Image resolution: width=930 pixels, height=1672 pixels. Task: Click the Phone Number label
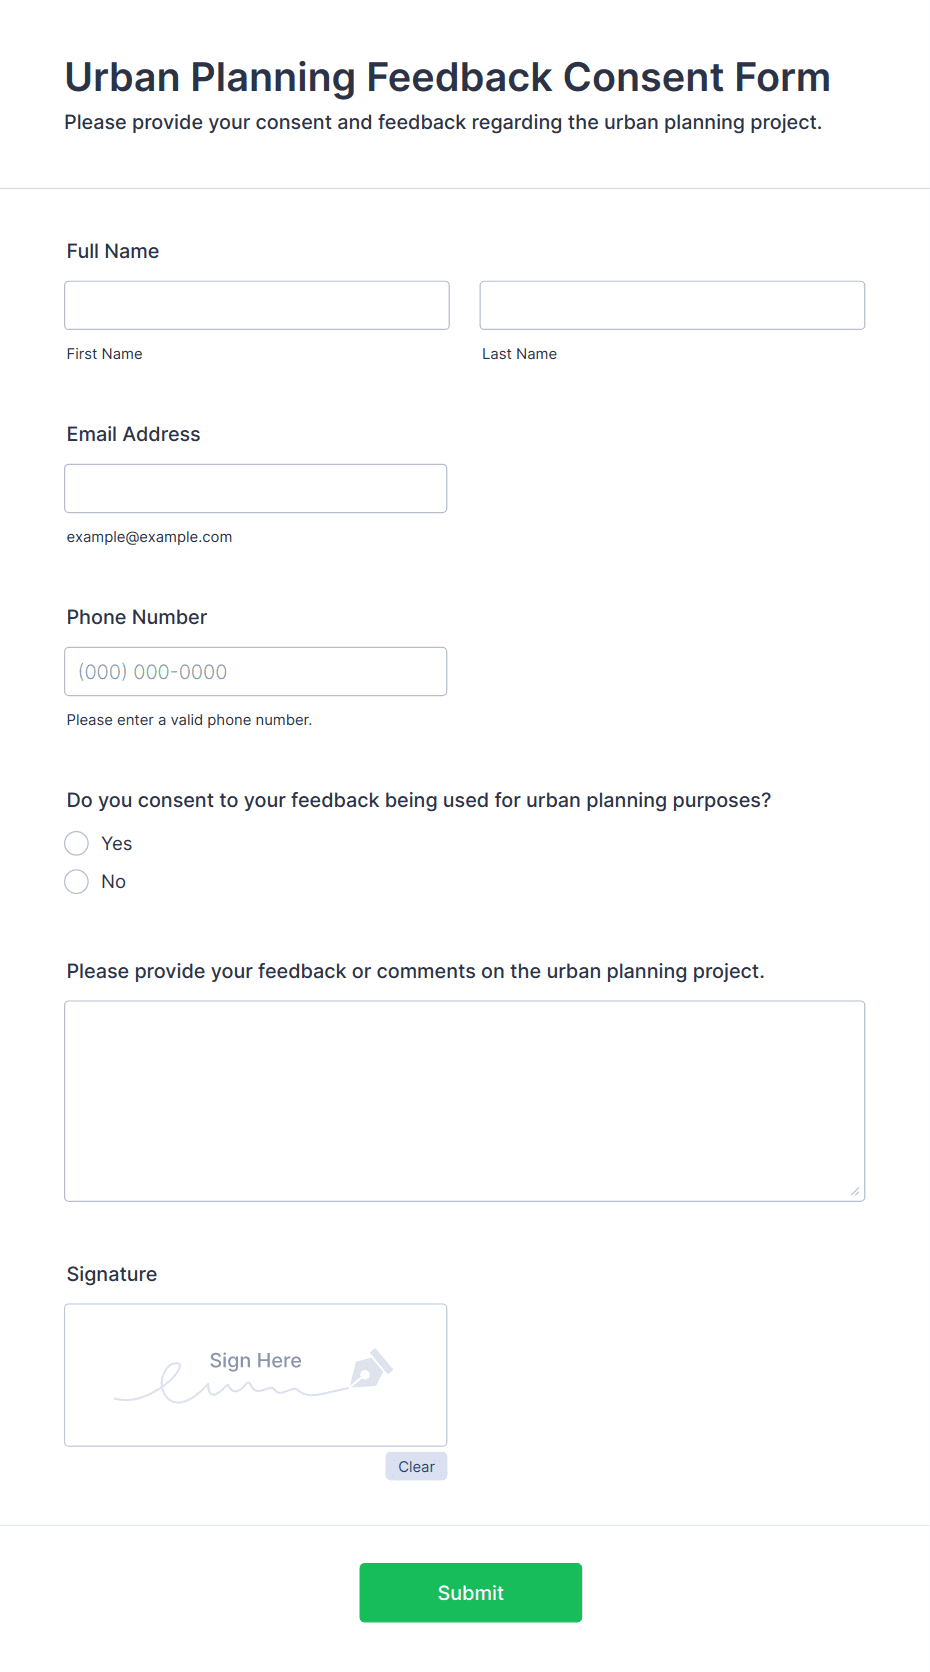point(137,617)
